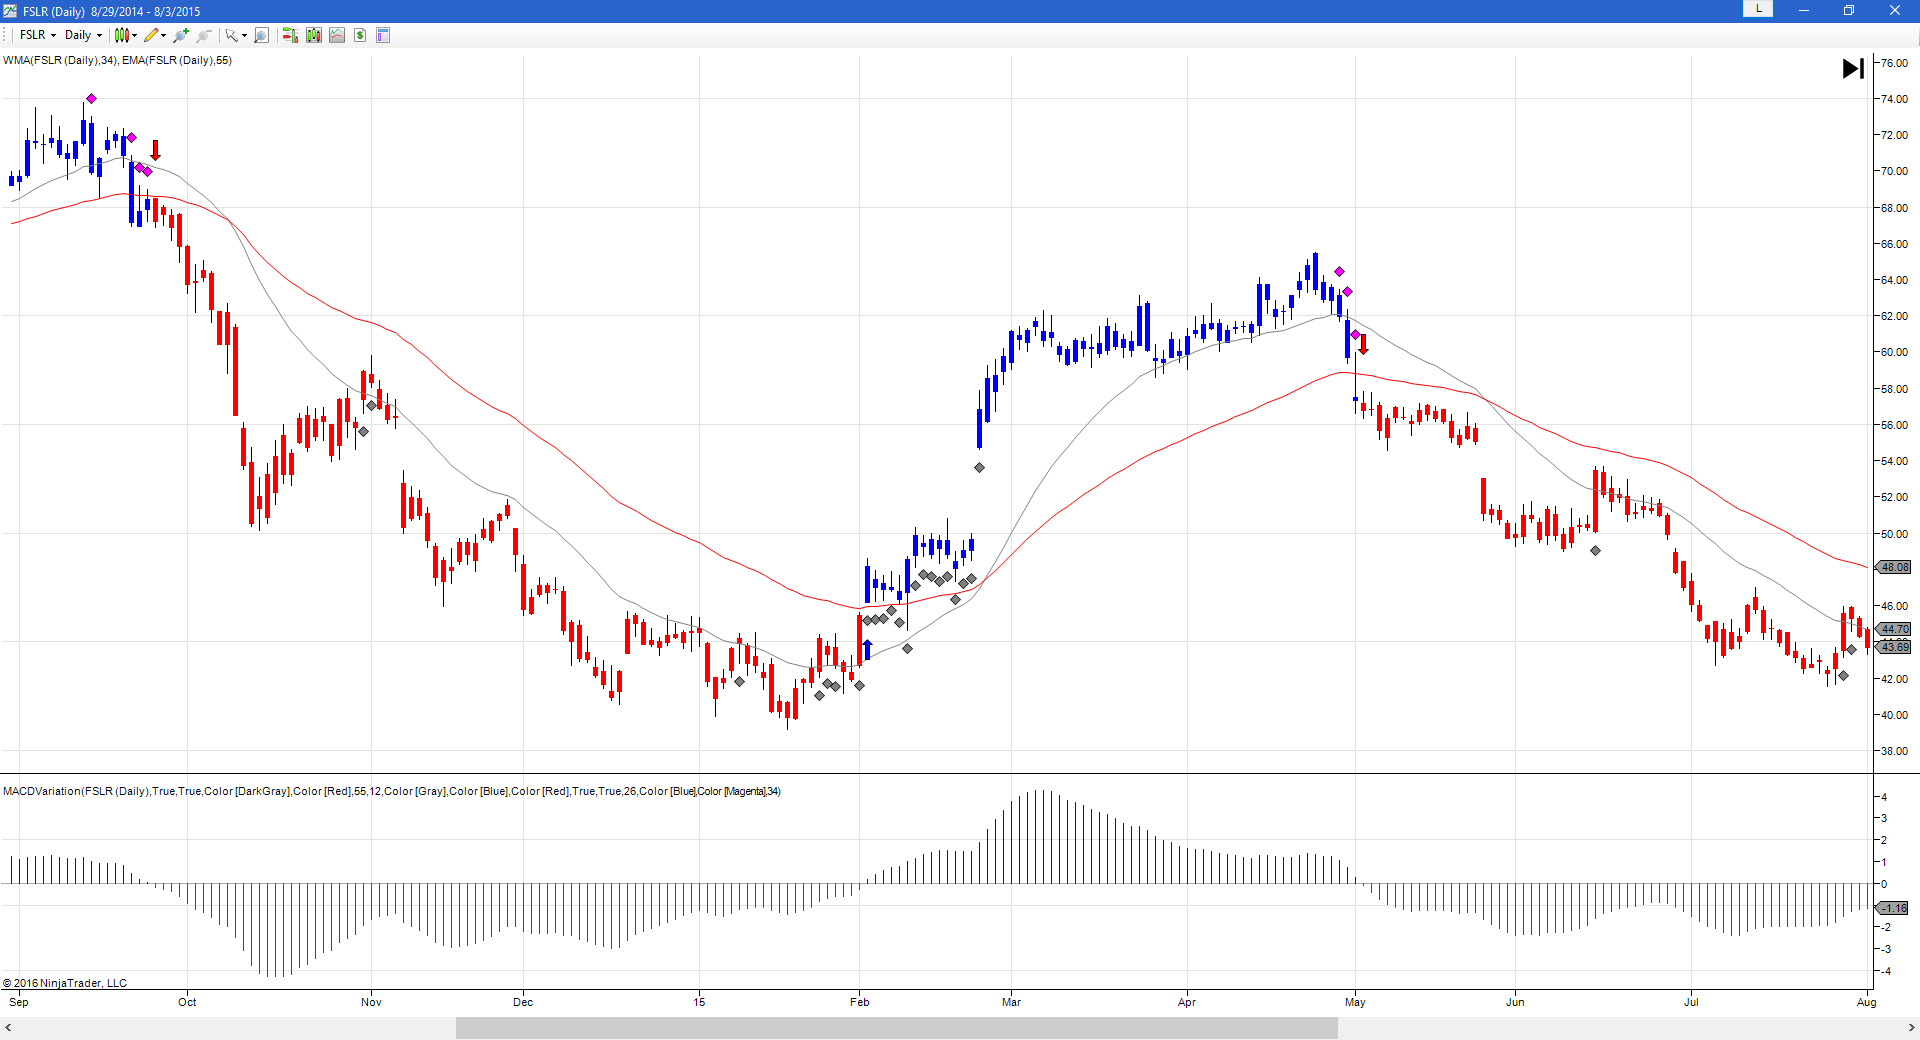Click the WMA/EMA indicator label text

click(x=117, y=60)
